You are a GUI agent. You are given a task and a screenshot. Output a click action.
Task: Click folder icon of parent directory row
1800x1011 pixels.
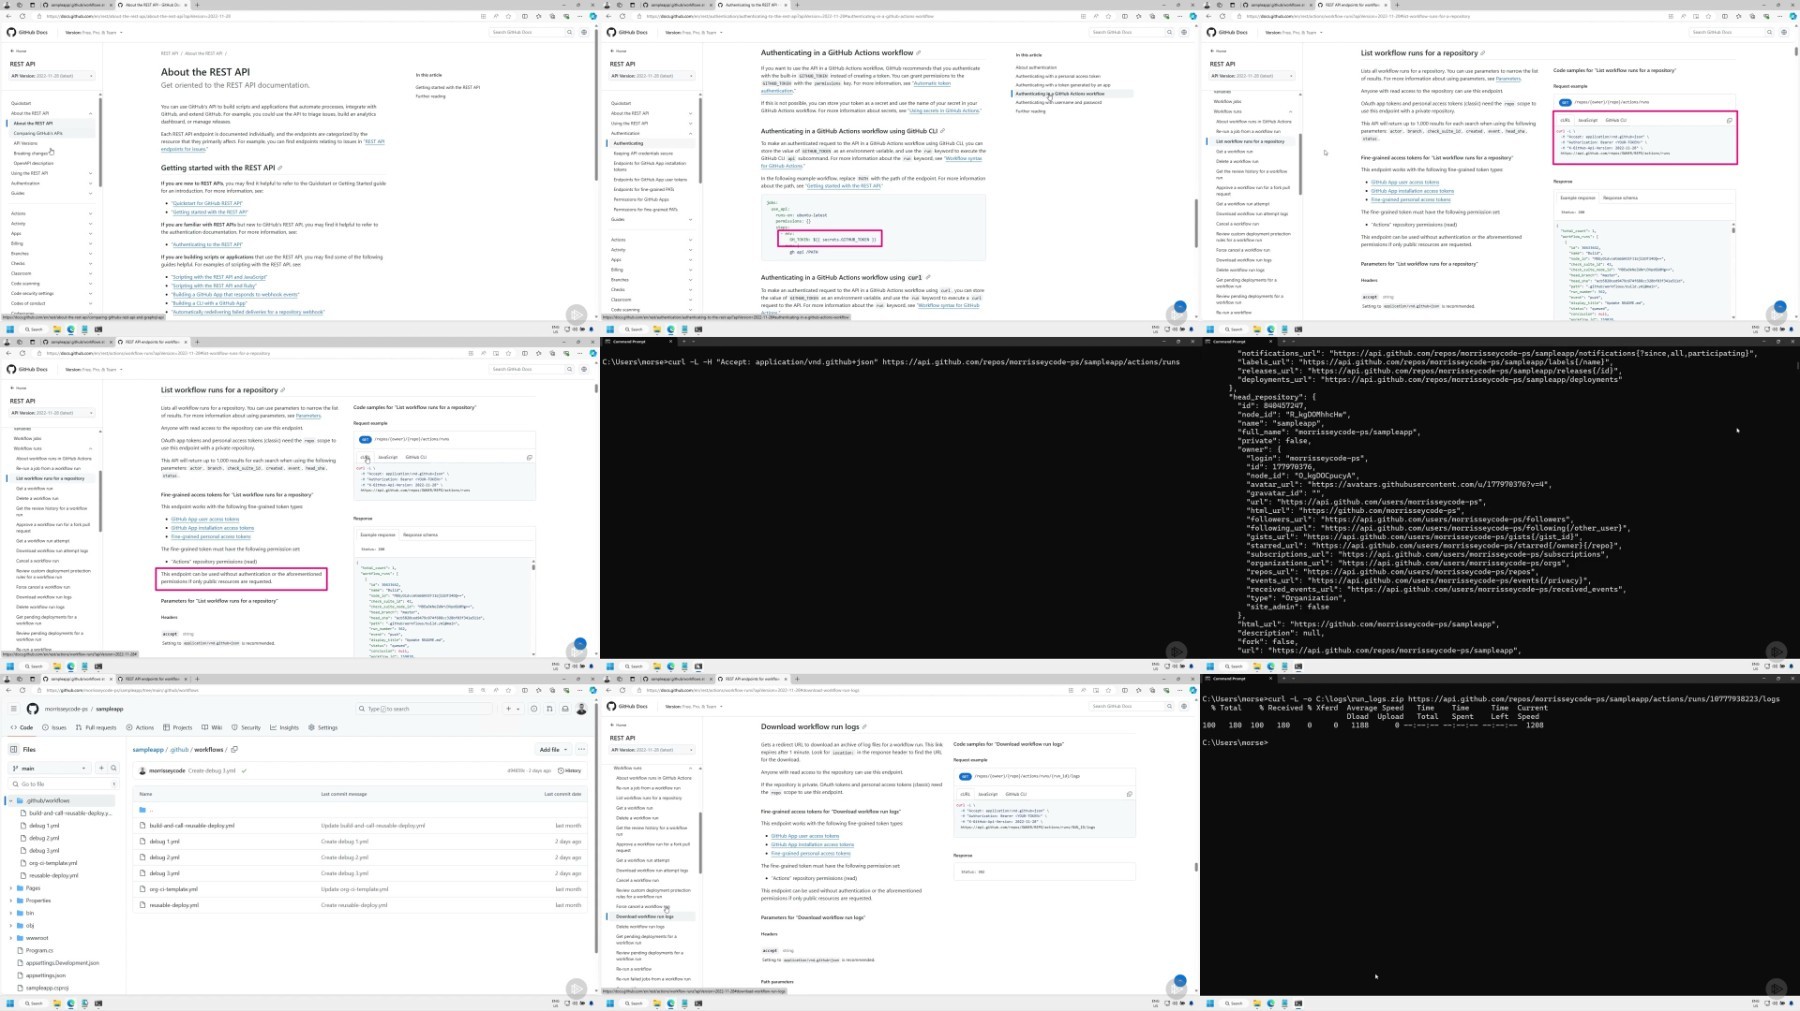[x=142, y=809]
